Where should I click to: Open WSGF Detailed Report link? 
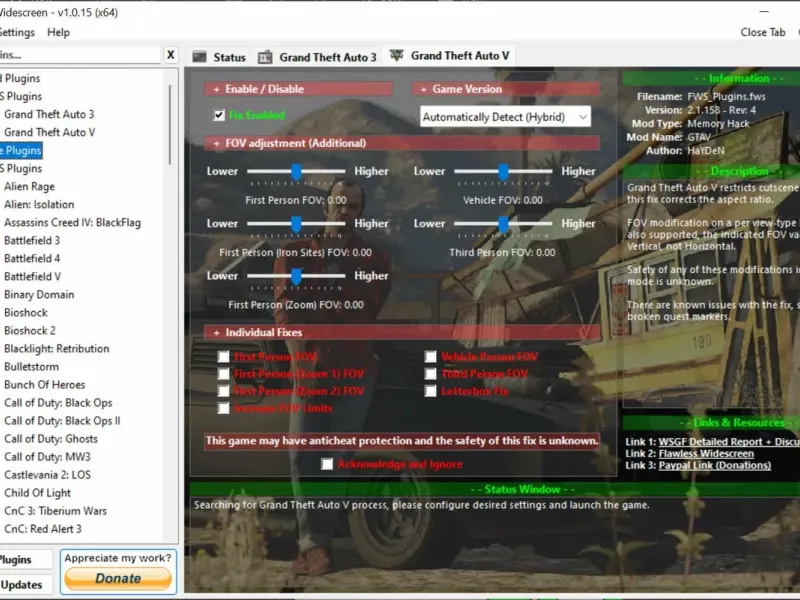(729, 442)
